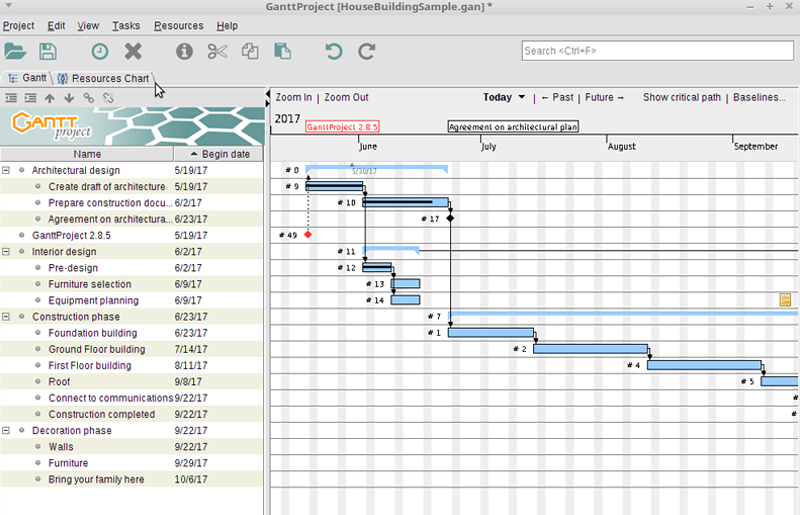The image size is (800, 515).
Task: Sort by the Begin date column header
Action: tap(219, 154)
